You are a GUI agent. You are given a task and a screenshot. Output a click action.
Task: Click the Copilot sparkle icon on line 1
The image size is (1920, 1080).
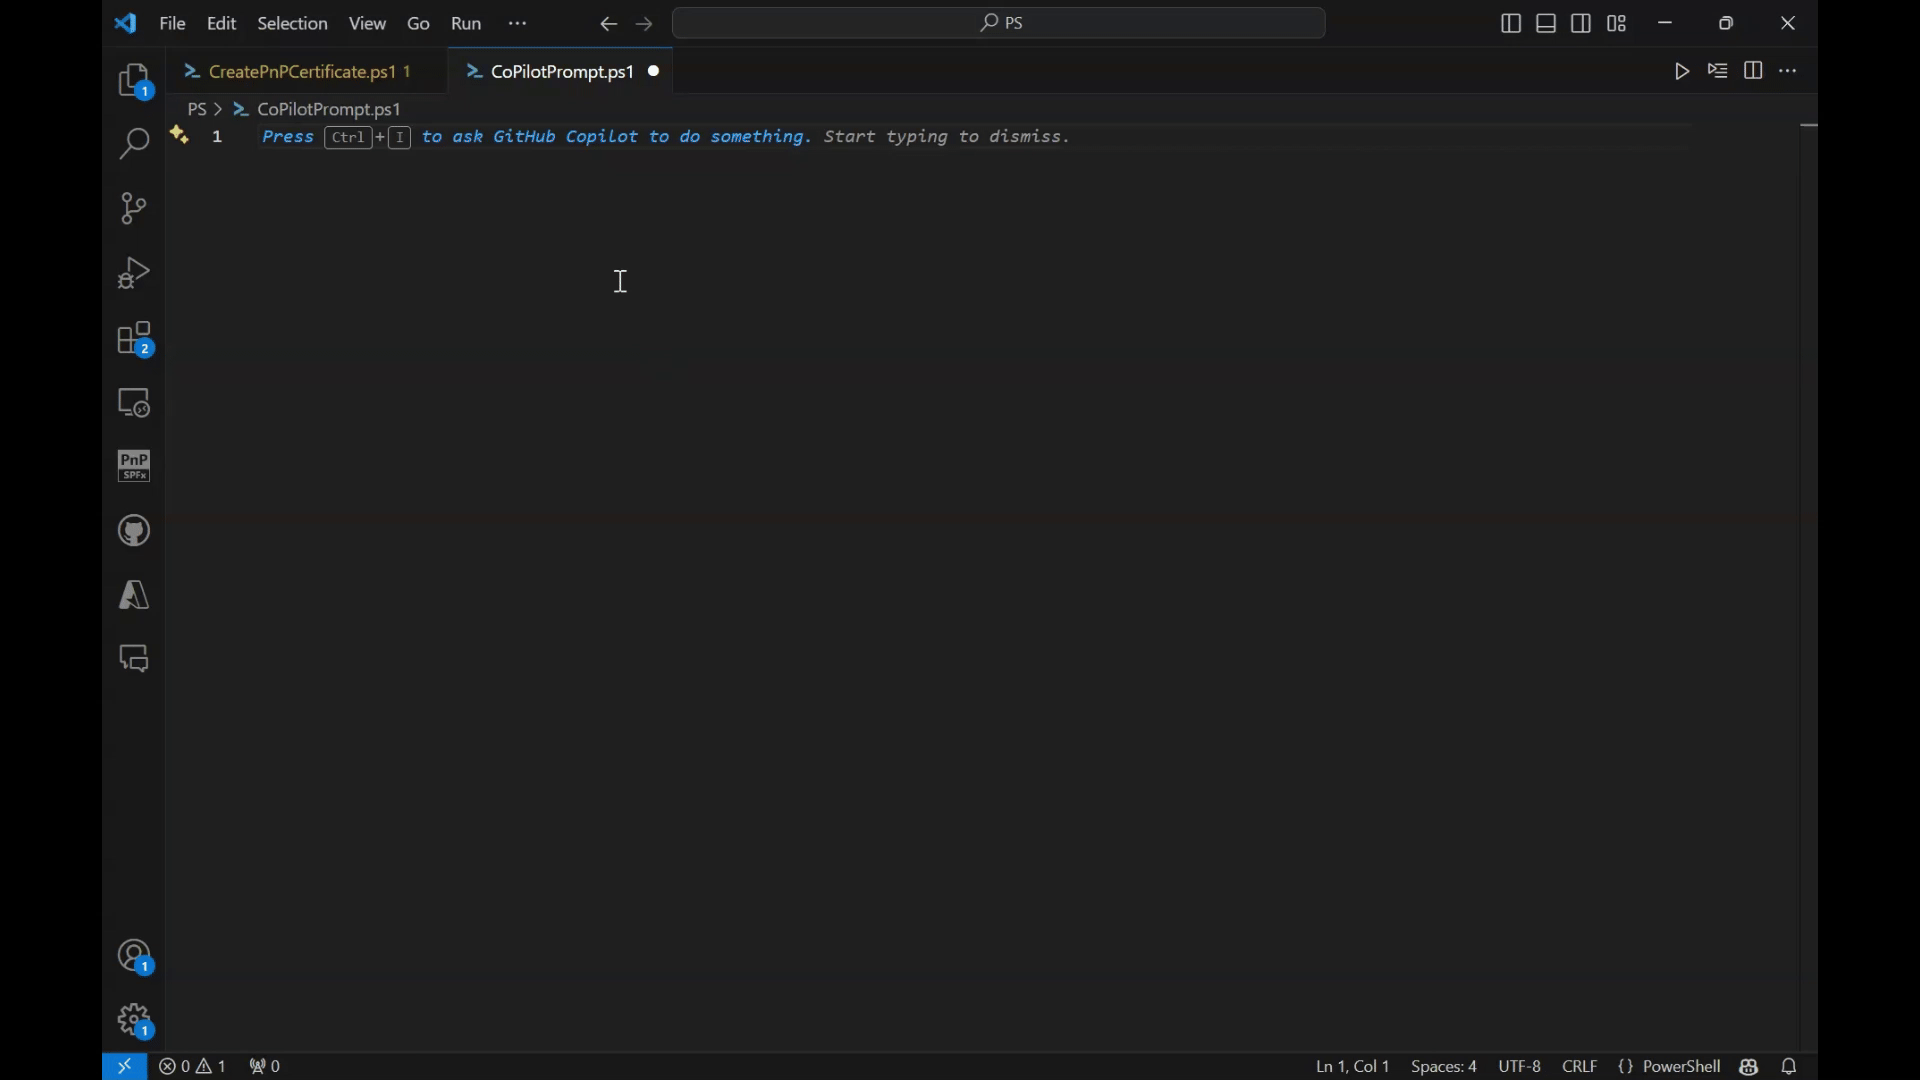coord(179,135)
